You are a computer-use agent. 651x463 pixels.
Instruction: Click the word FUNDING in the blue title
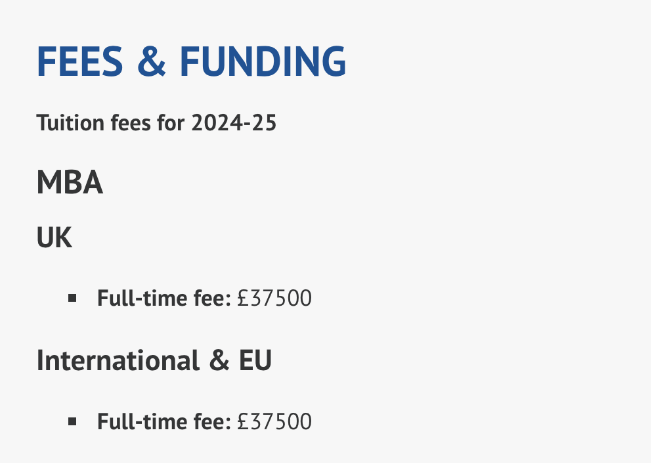(263, 61)
